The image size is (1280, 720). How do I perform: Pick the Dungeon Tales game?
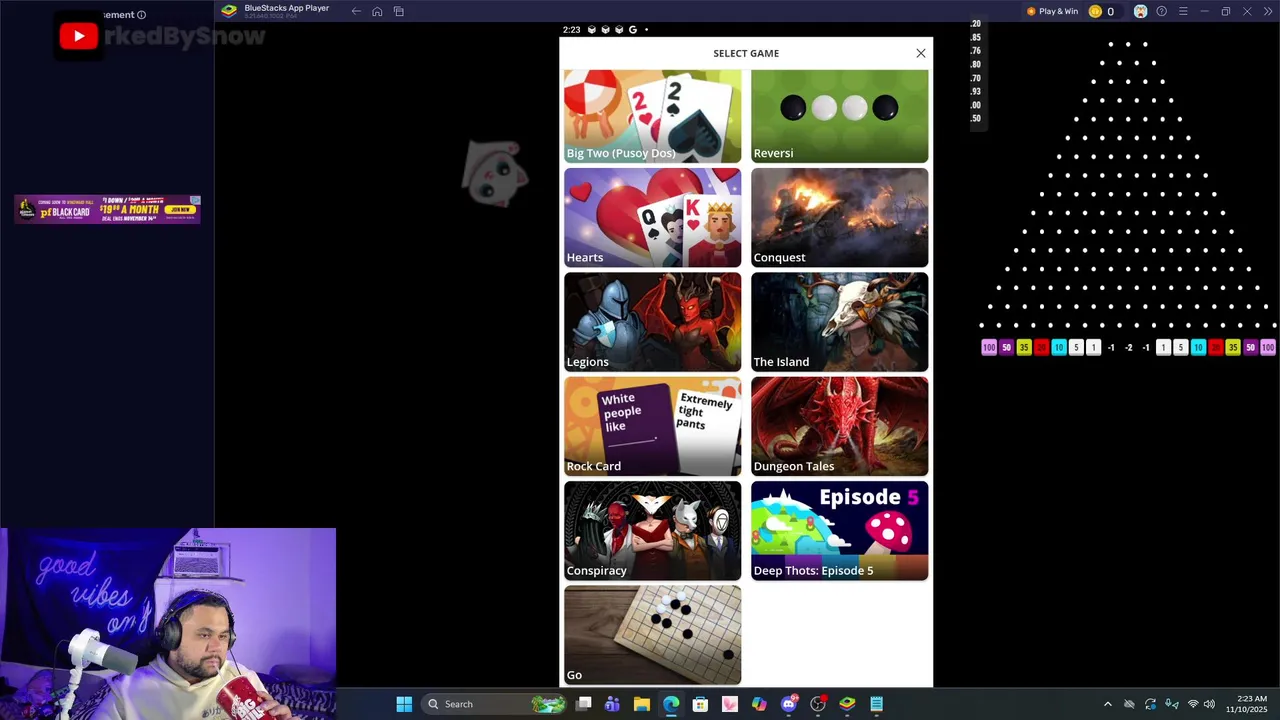pyautogui.click(x=840, y=426)
